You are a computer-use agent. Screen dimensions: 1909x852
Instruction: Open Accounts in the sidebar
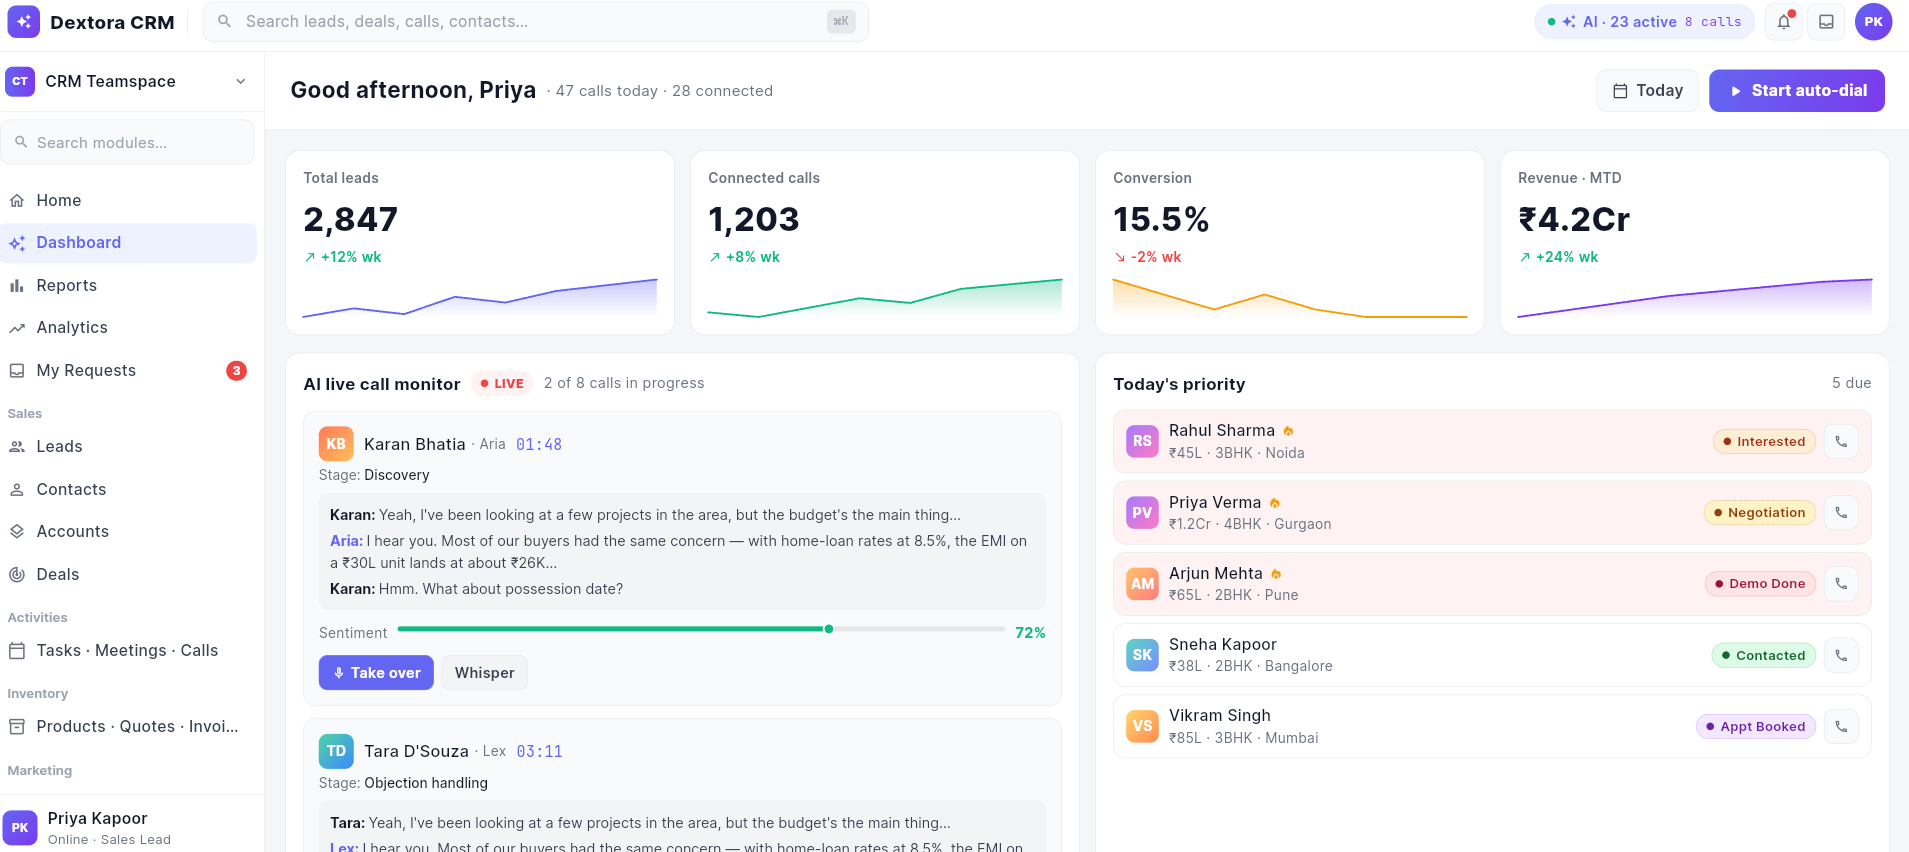tap(128, 531)
